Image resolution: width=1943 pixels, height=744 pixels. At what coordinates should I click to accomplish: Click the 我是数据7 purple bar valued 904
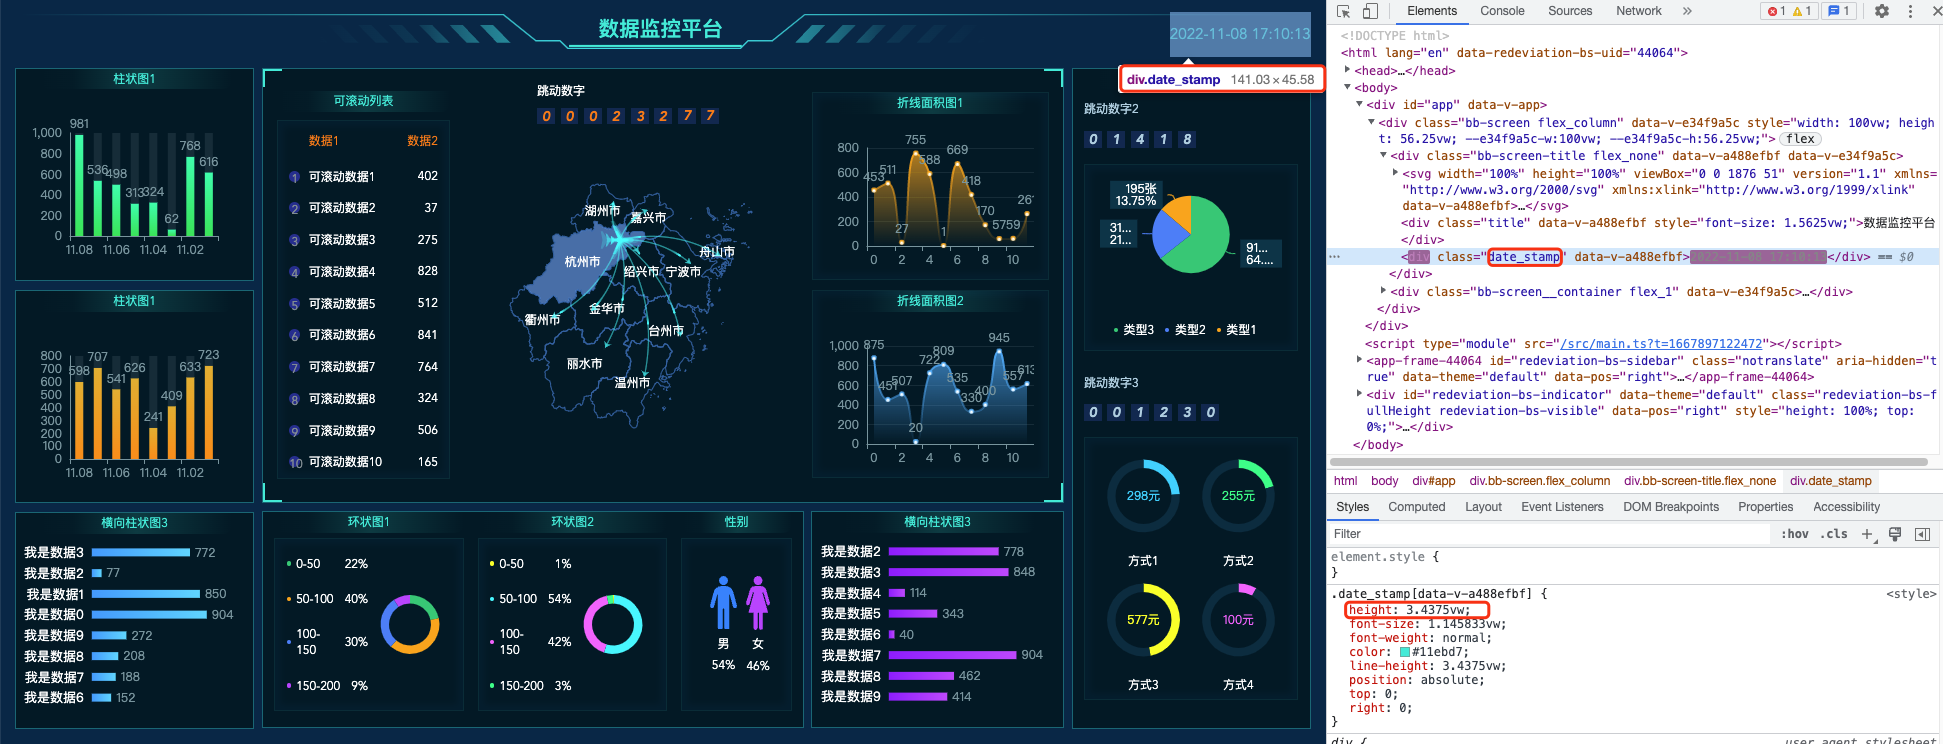[x=952, y=655]
